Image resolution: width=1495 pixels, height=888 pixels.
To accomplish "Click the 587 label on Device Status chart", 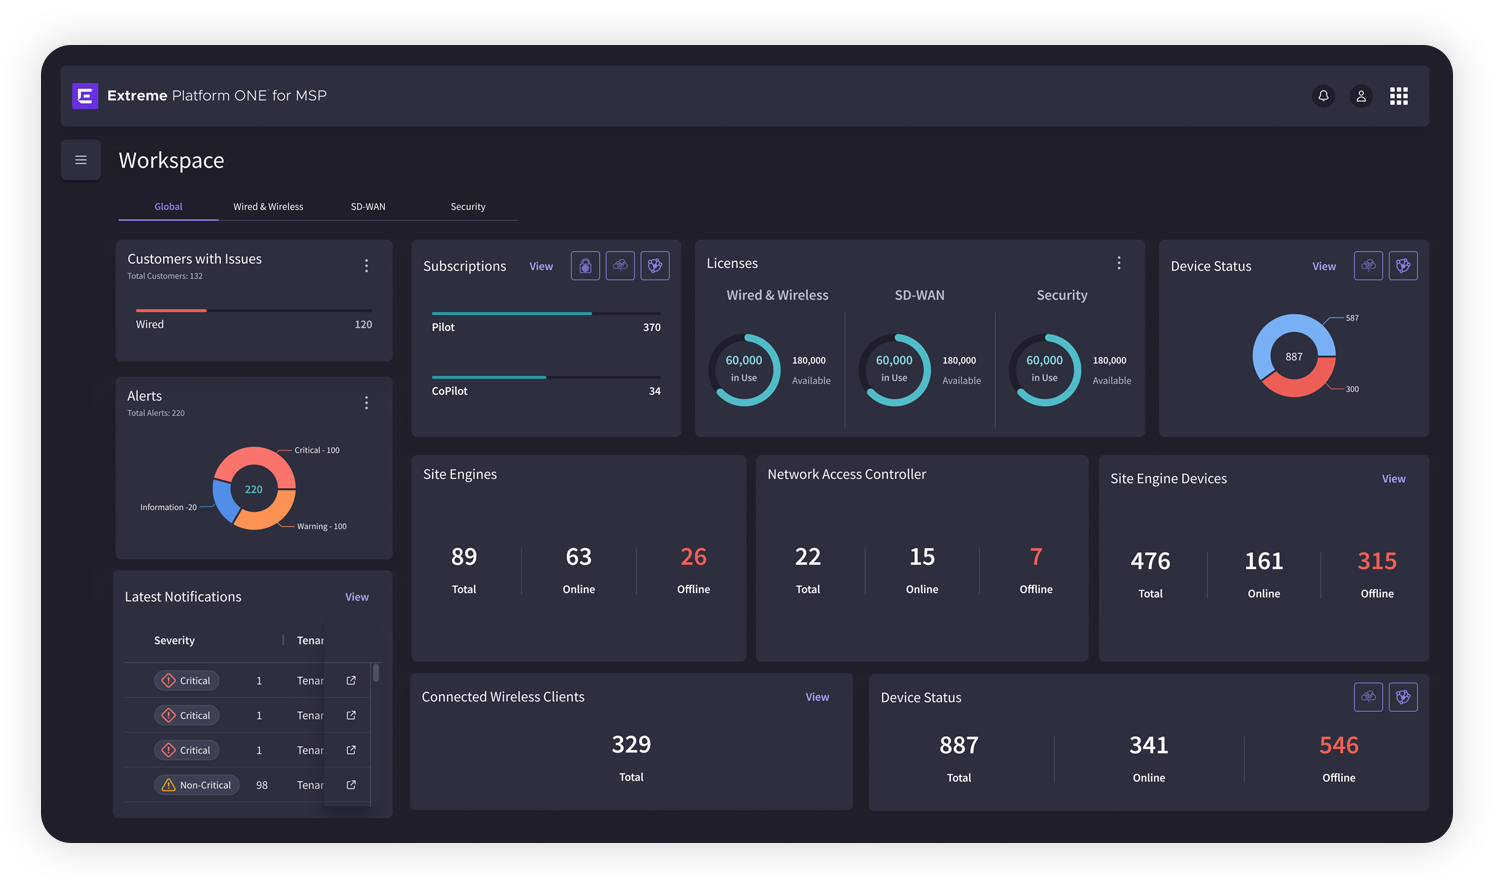I will [1352, 318].
